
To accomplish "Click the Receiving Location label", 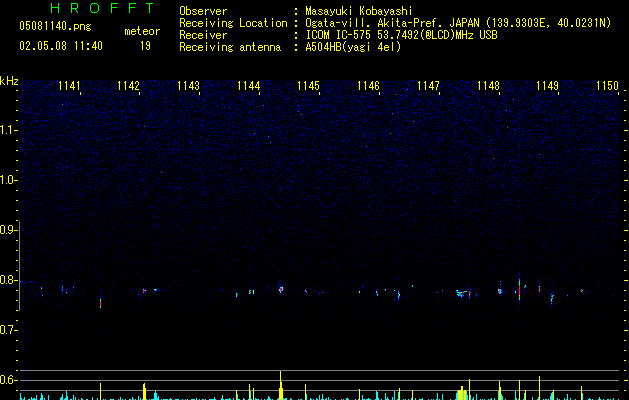I will pyautogui.click(x=233, y=23).
